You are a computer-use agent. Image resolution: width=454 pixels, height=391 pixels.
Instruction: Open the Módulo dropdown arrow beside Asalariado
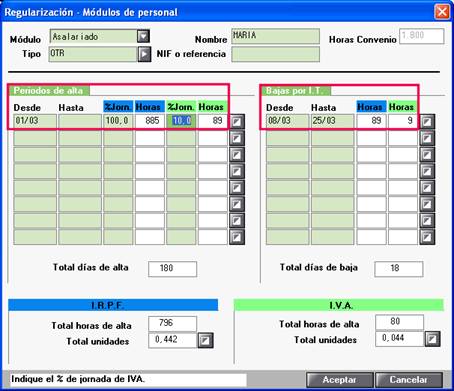point(143,36)
